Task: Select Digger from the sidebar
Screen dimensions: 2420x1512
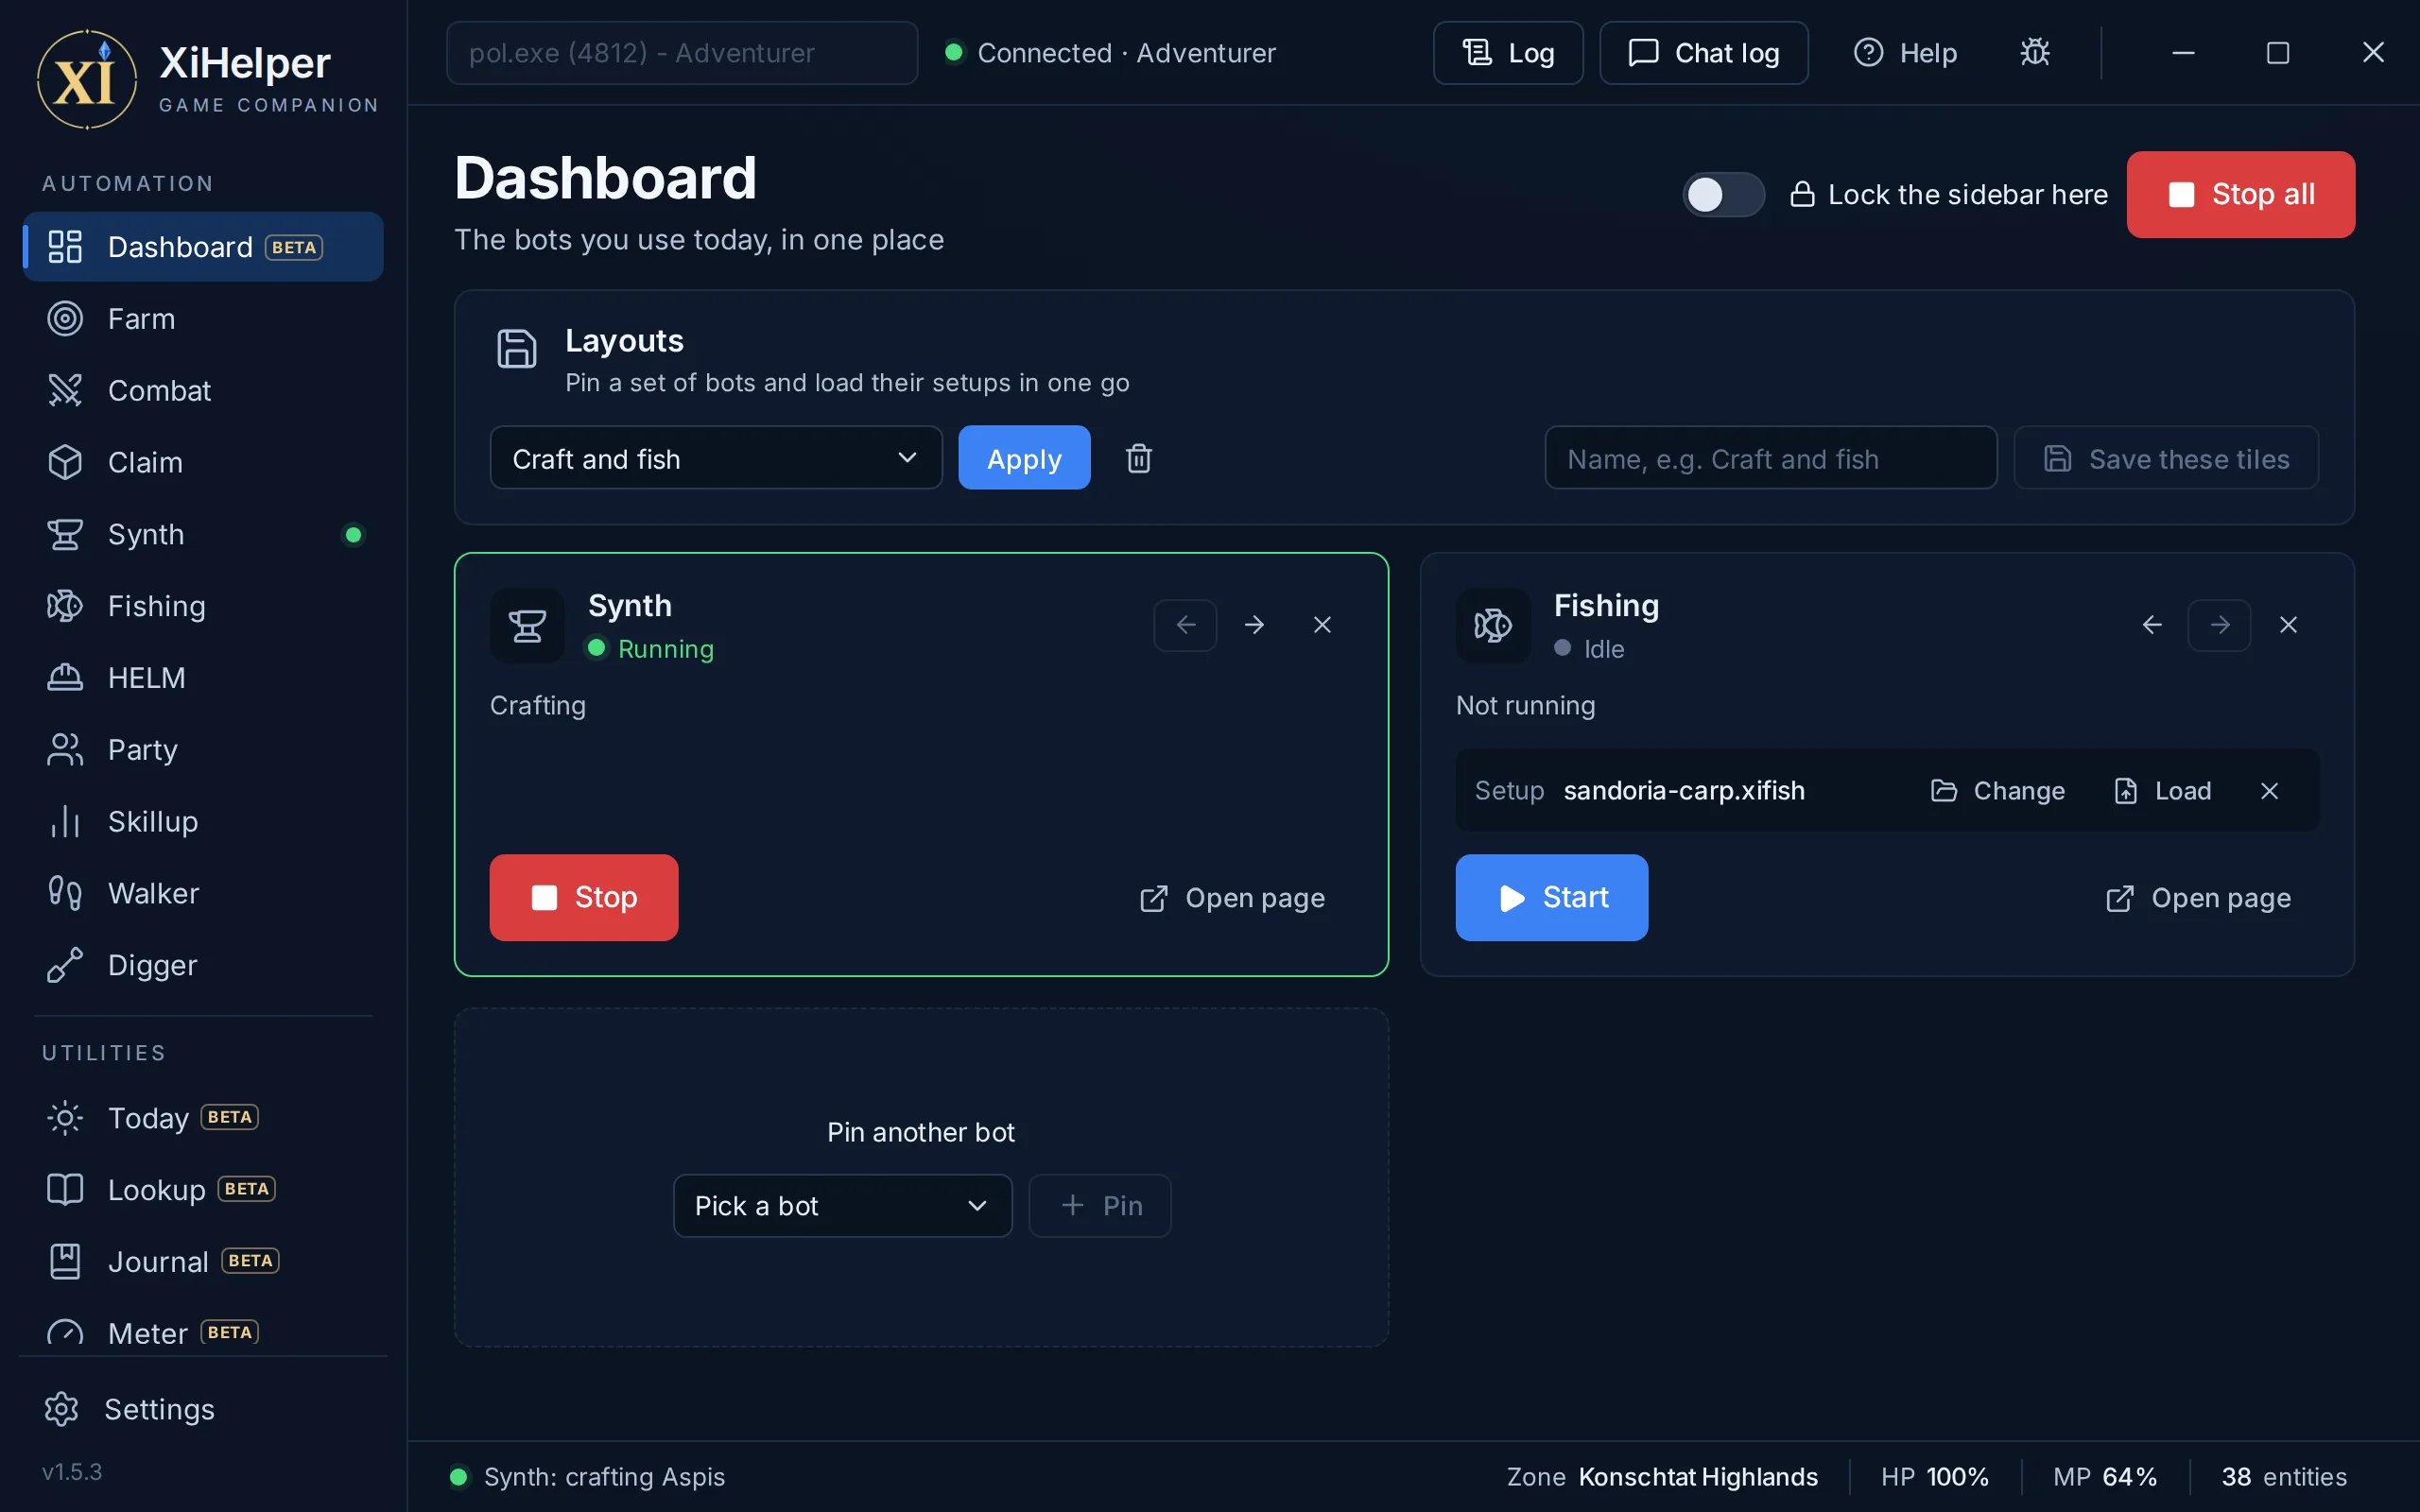Action: pyautogui.click(x=203, y=966)
